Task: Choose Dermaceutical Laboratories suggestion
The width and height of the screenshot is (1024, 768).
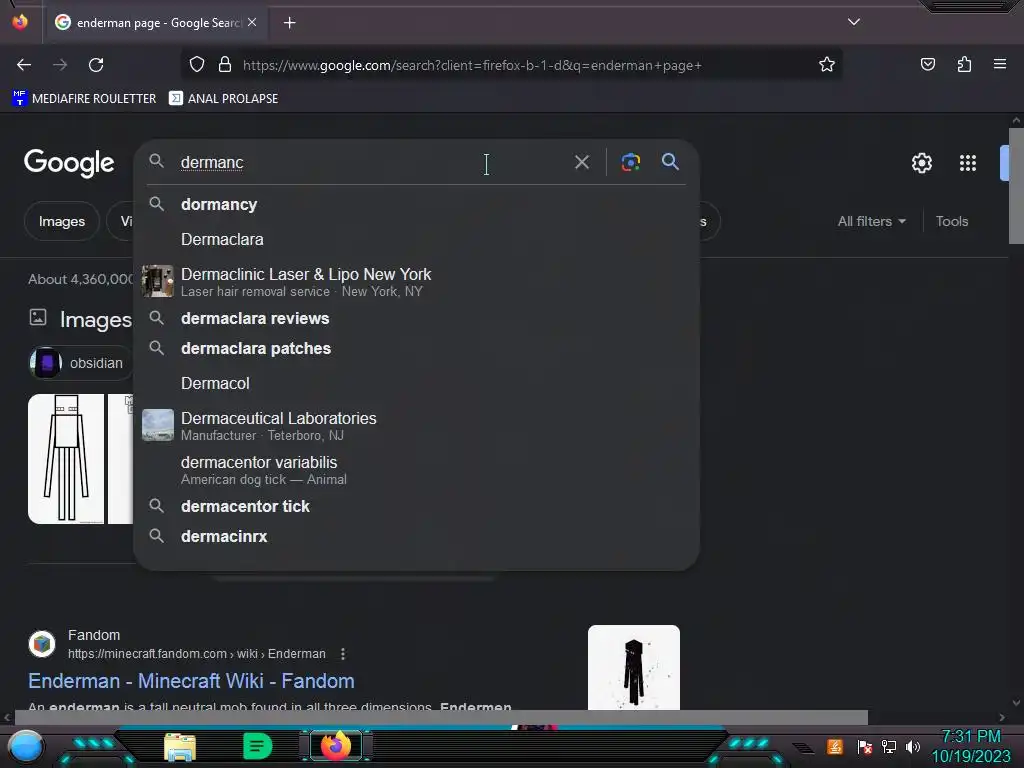Action: point(417,425)
